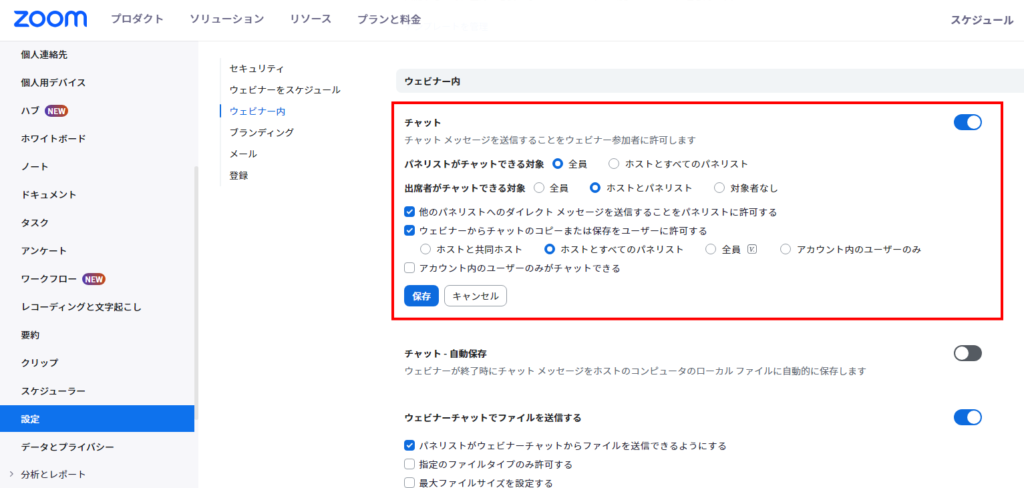Click the キャンセル button
The image size is (1024, 488).
tap(475, 296)
